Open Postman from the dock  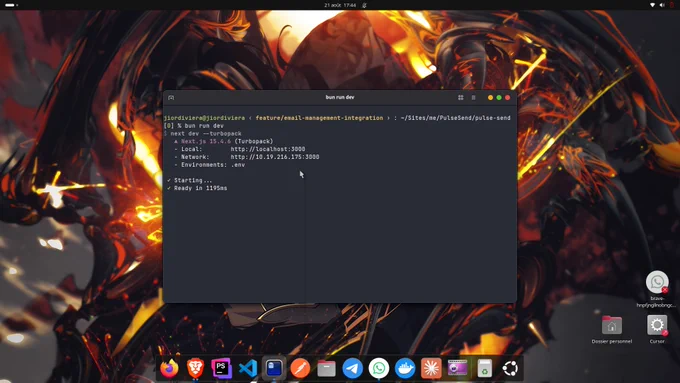tap(300, 368)
